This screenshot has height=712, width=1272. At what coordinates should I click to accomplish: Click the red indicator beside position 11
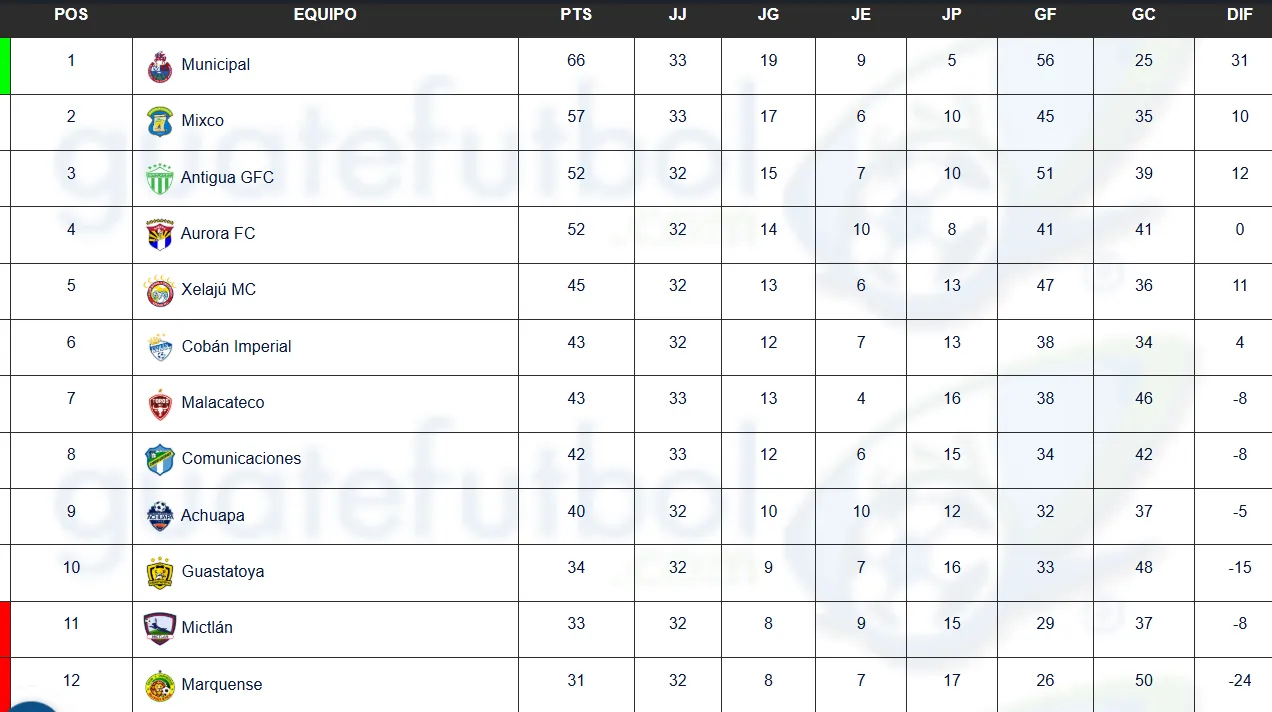5,628
